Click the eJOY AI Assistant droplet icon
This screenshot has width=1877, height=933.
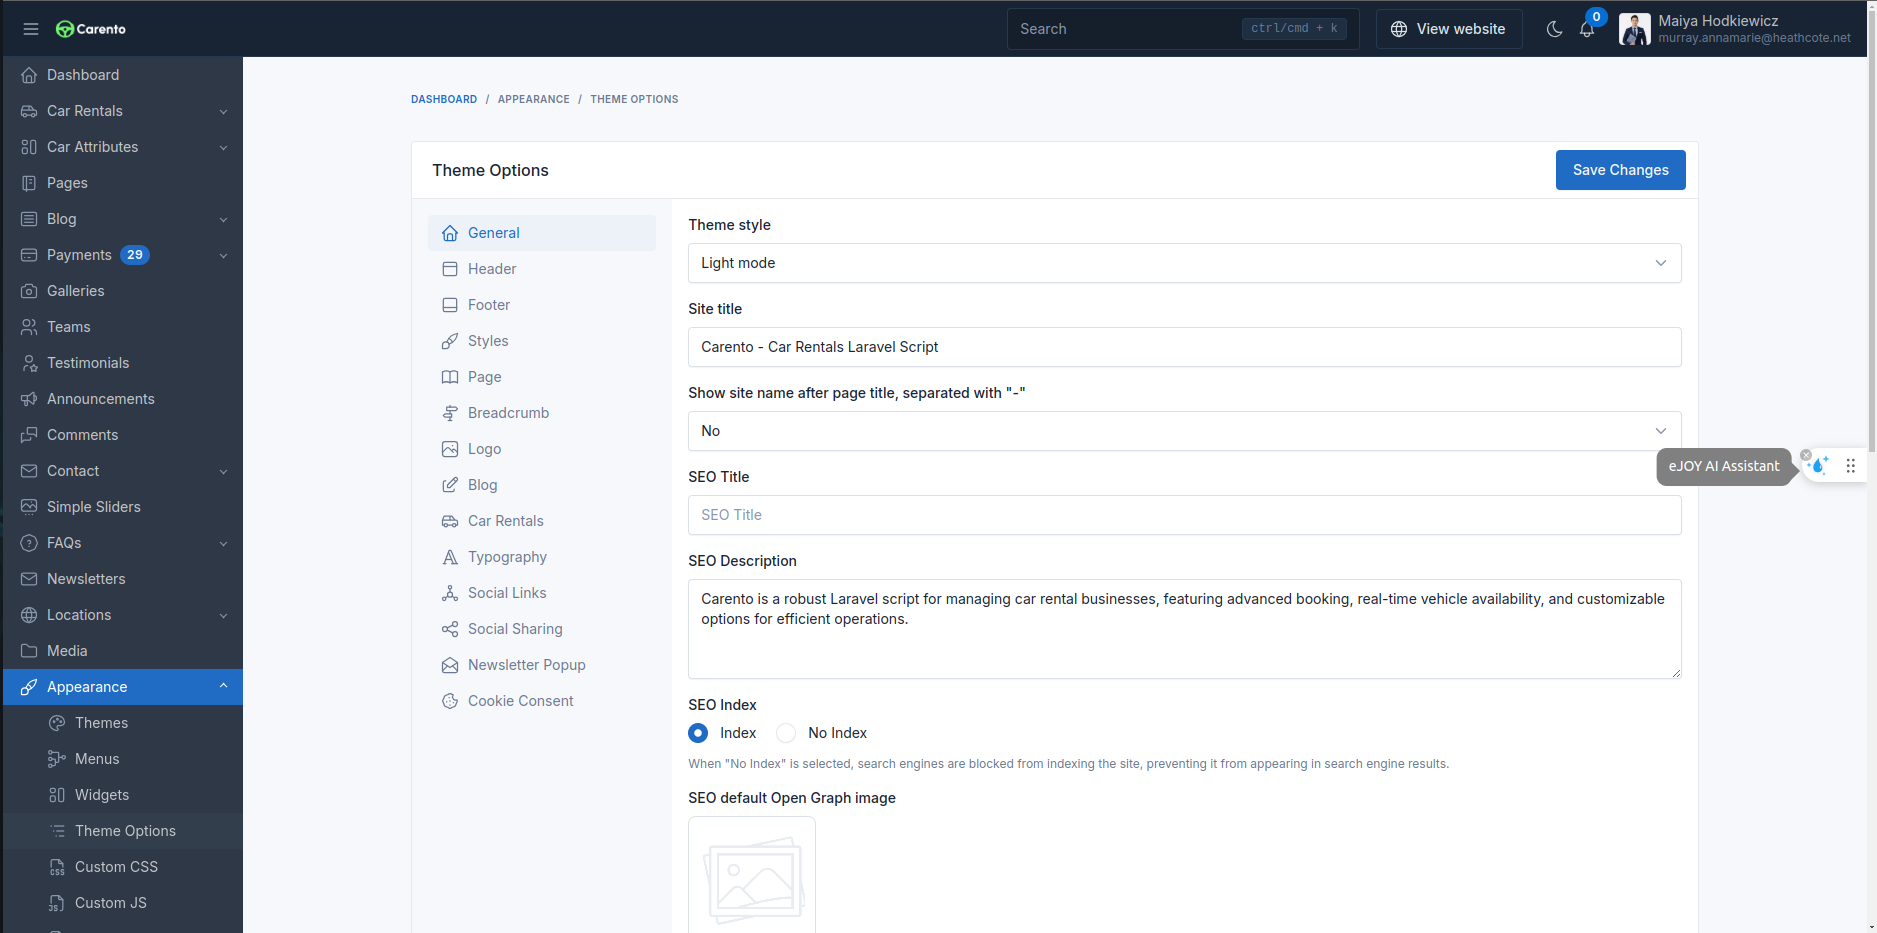[x=1819, y=465]
